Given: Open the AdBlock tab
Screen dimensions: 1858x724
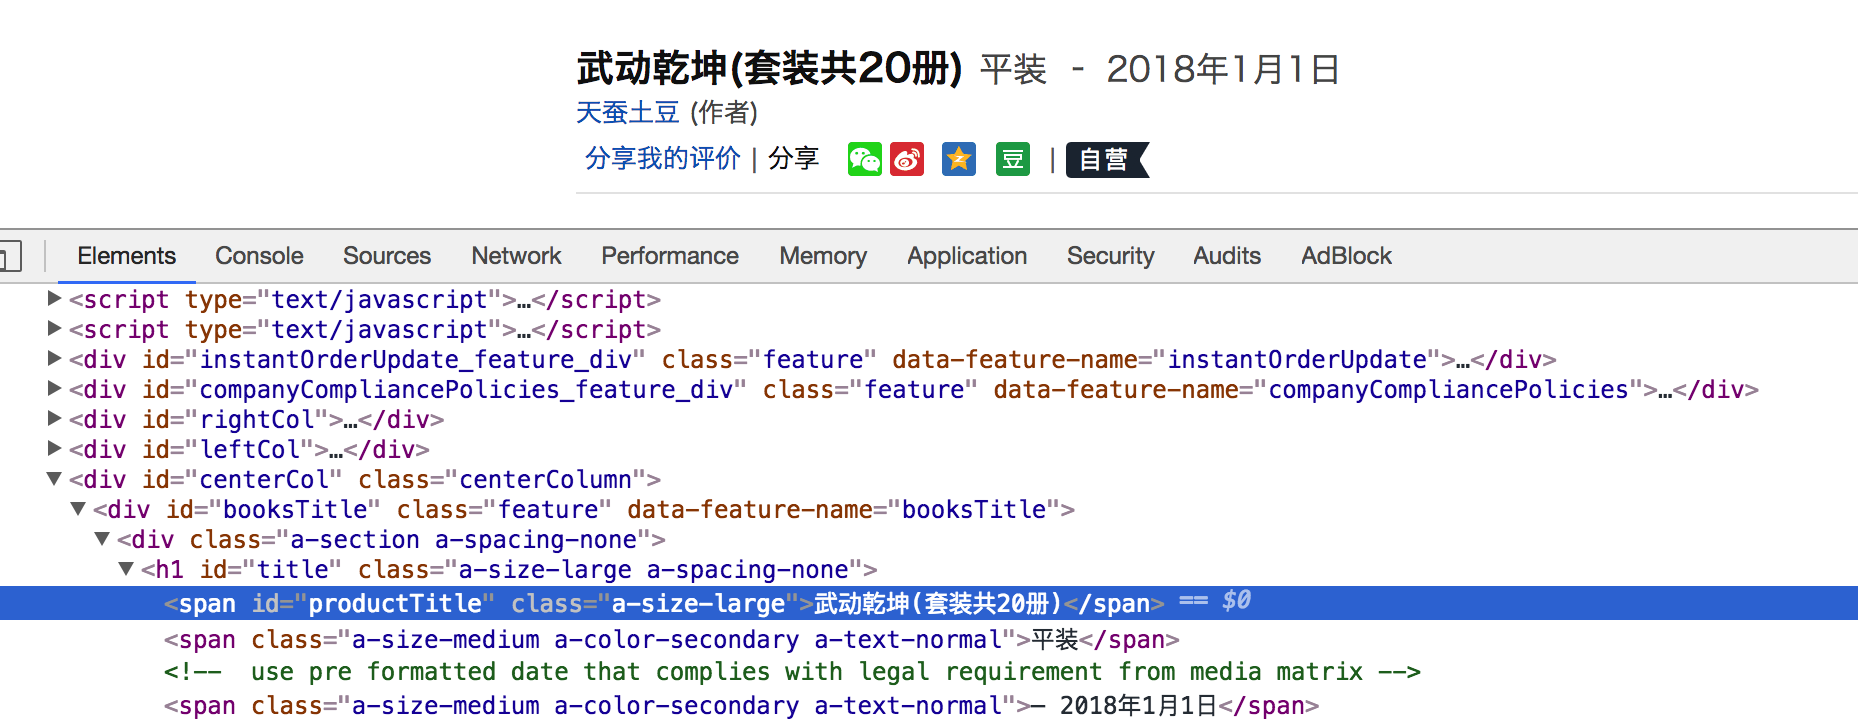Looking at the screenshot, I should click(1346, 256).
